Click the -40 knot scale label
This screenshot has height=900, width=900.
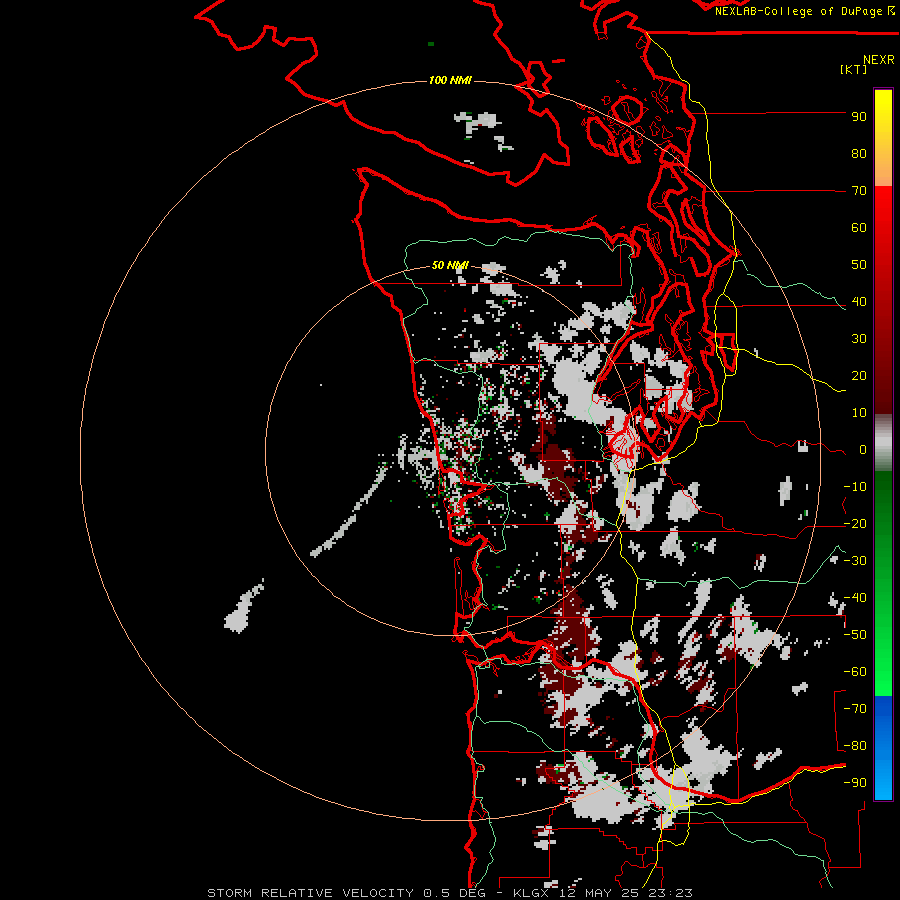click(x=855, y=598)
